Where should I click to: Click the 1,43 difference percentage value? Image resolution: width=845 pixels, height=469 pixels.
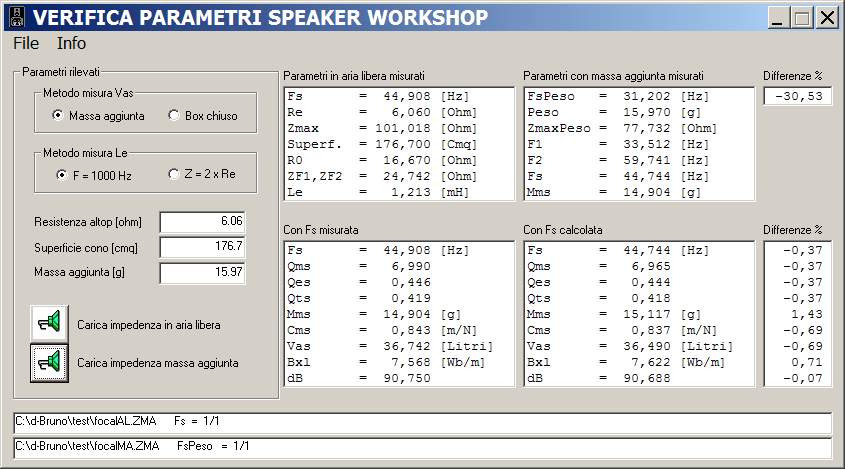pyautogui.click(x=807, y=314)
